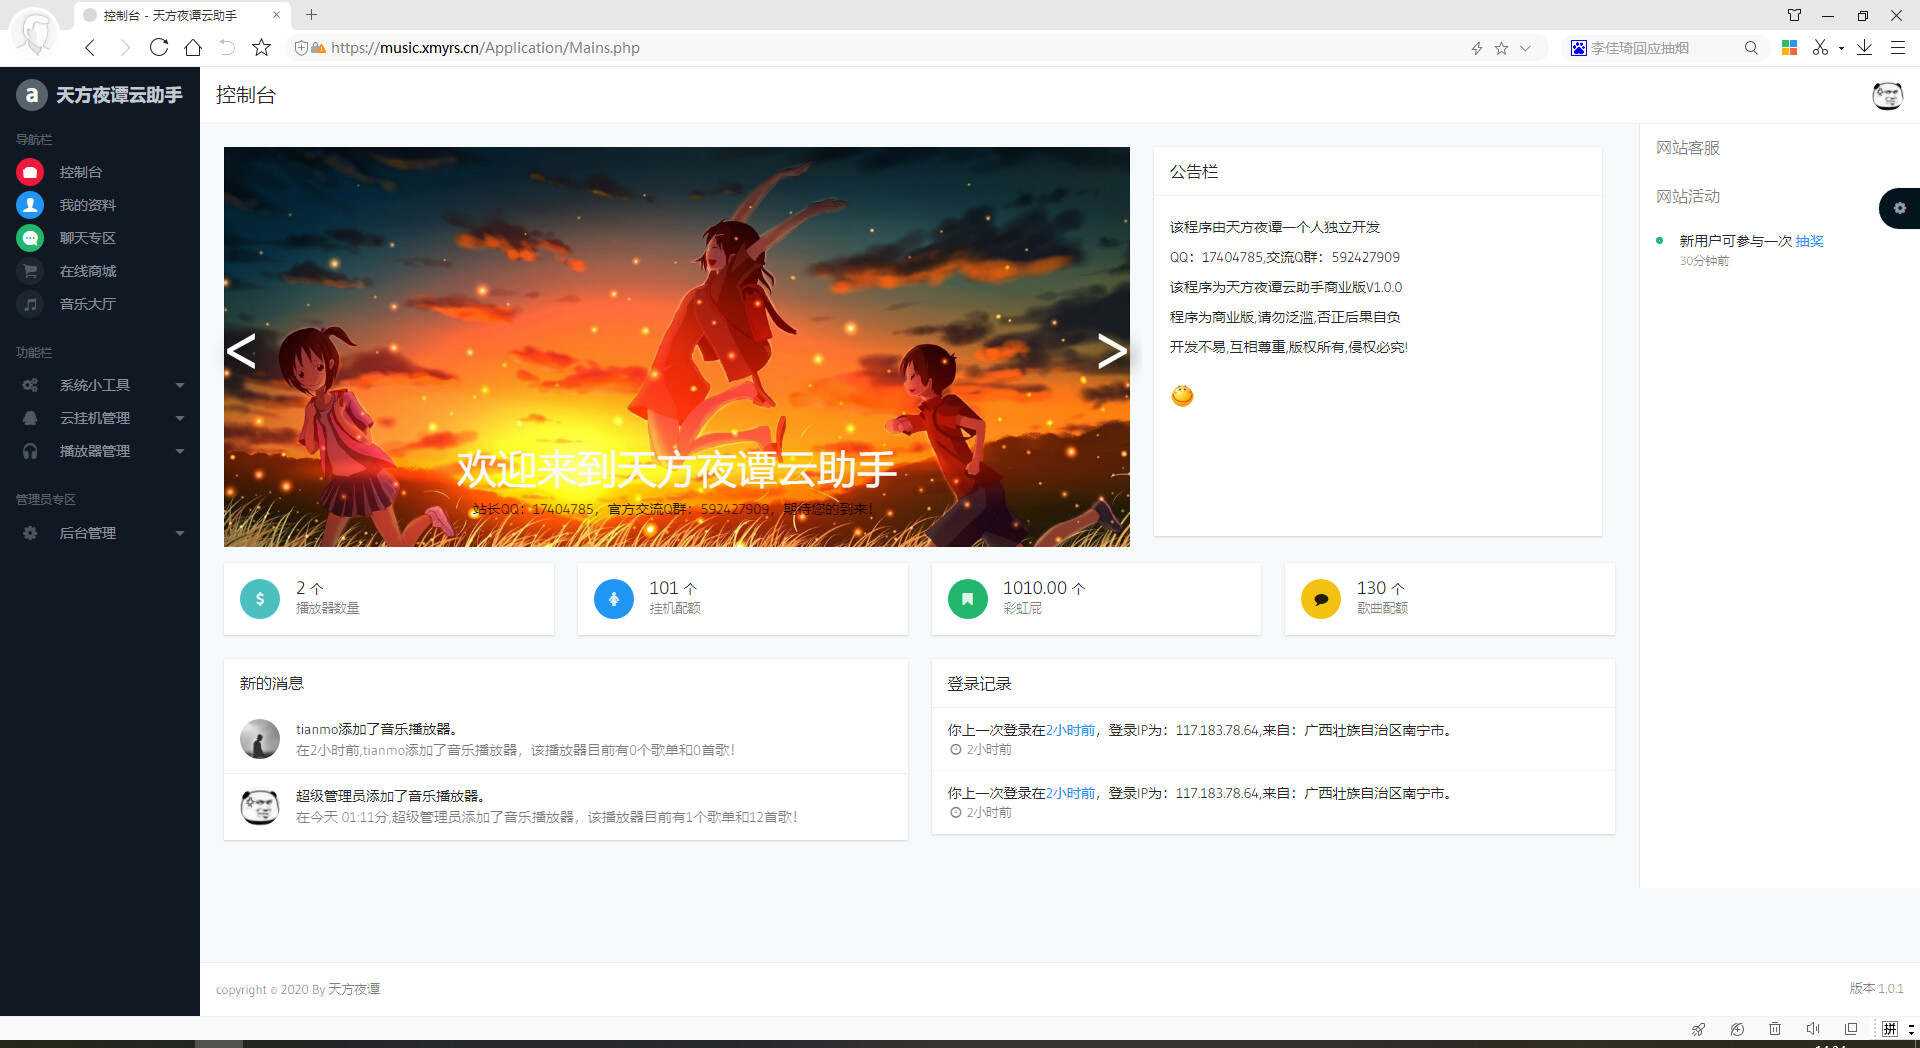Select the 控制台 browser tab

pos(170,15)
